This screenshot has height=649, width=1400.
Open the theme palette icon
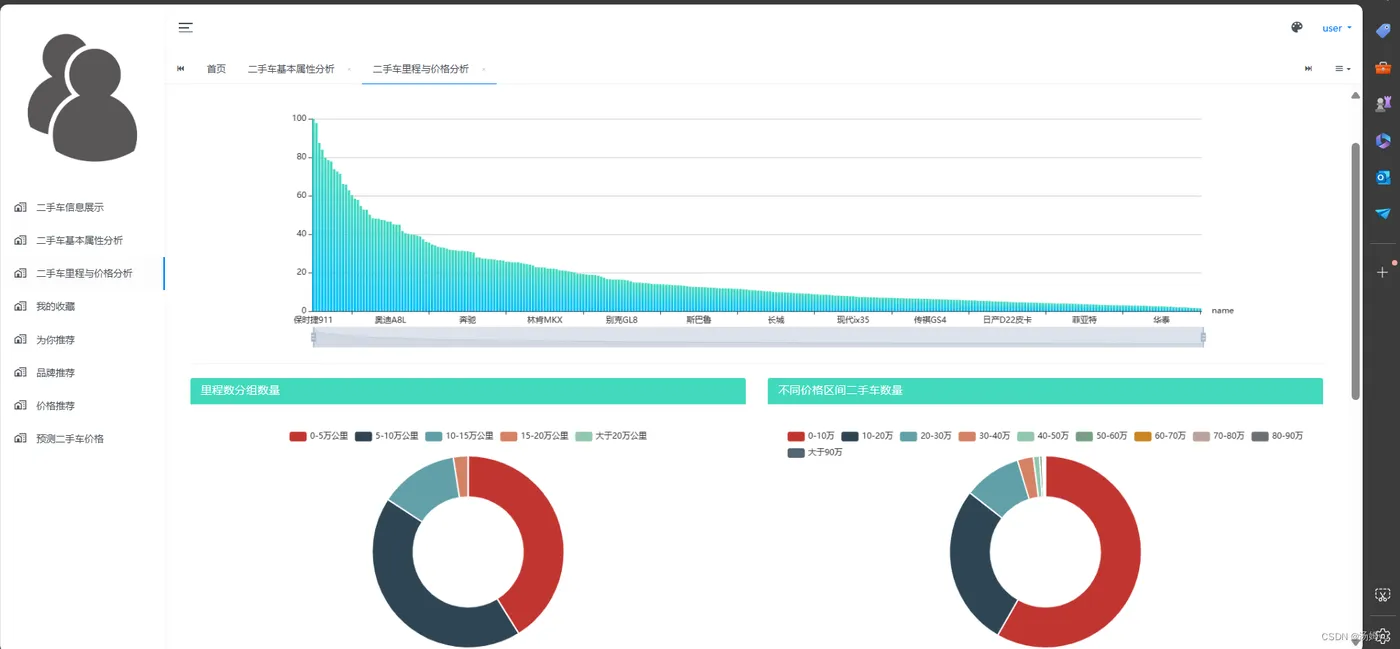click(1297, 28)
